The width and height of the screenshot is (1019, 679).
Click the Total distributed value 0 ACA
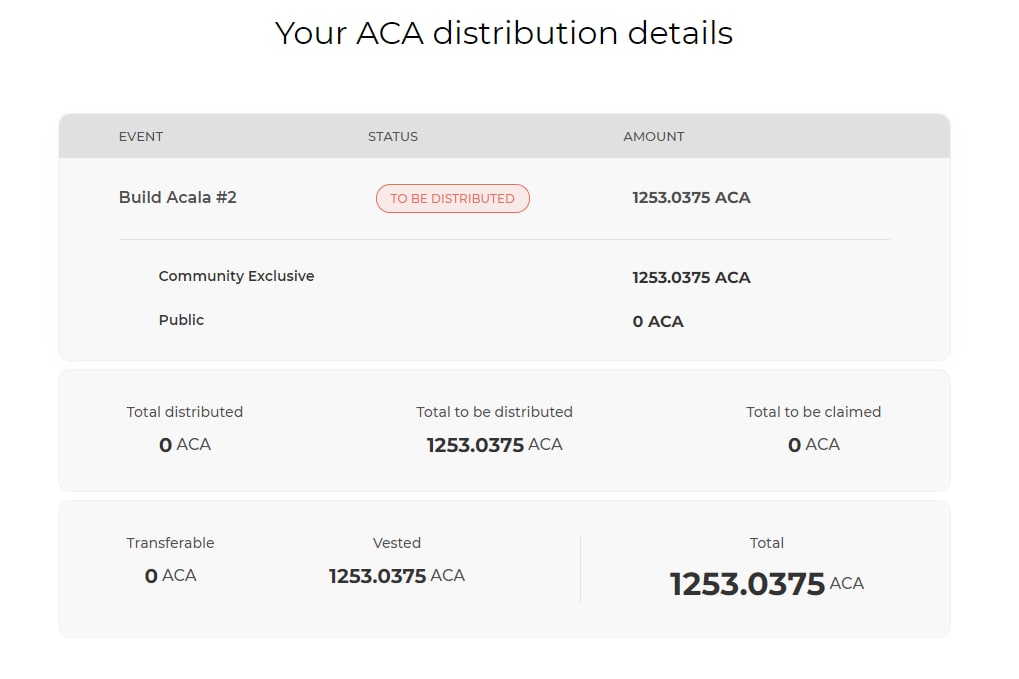pos(185,444)
